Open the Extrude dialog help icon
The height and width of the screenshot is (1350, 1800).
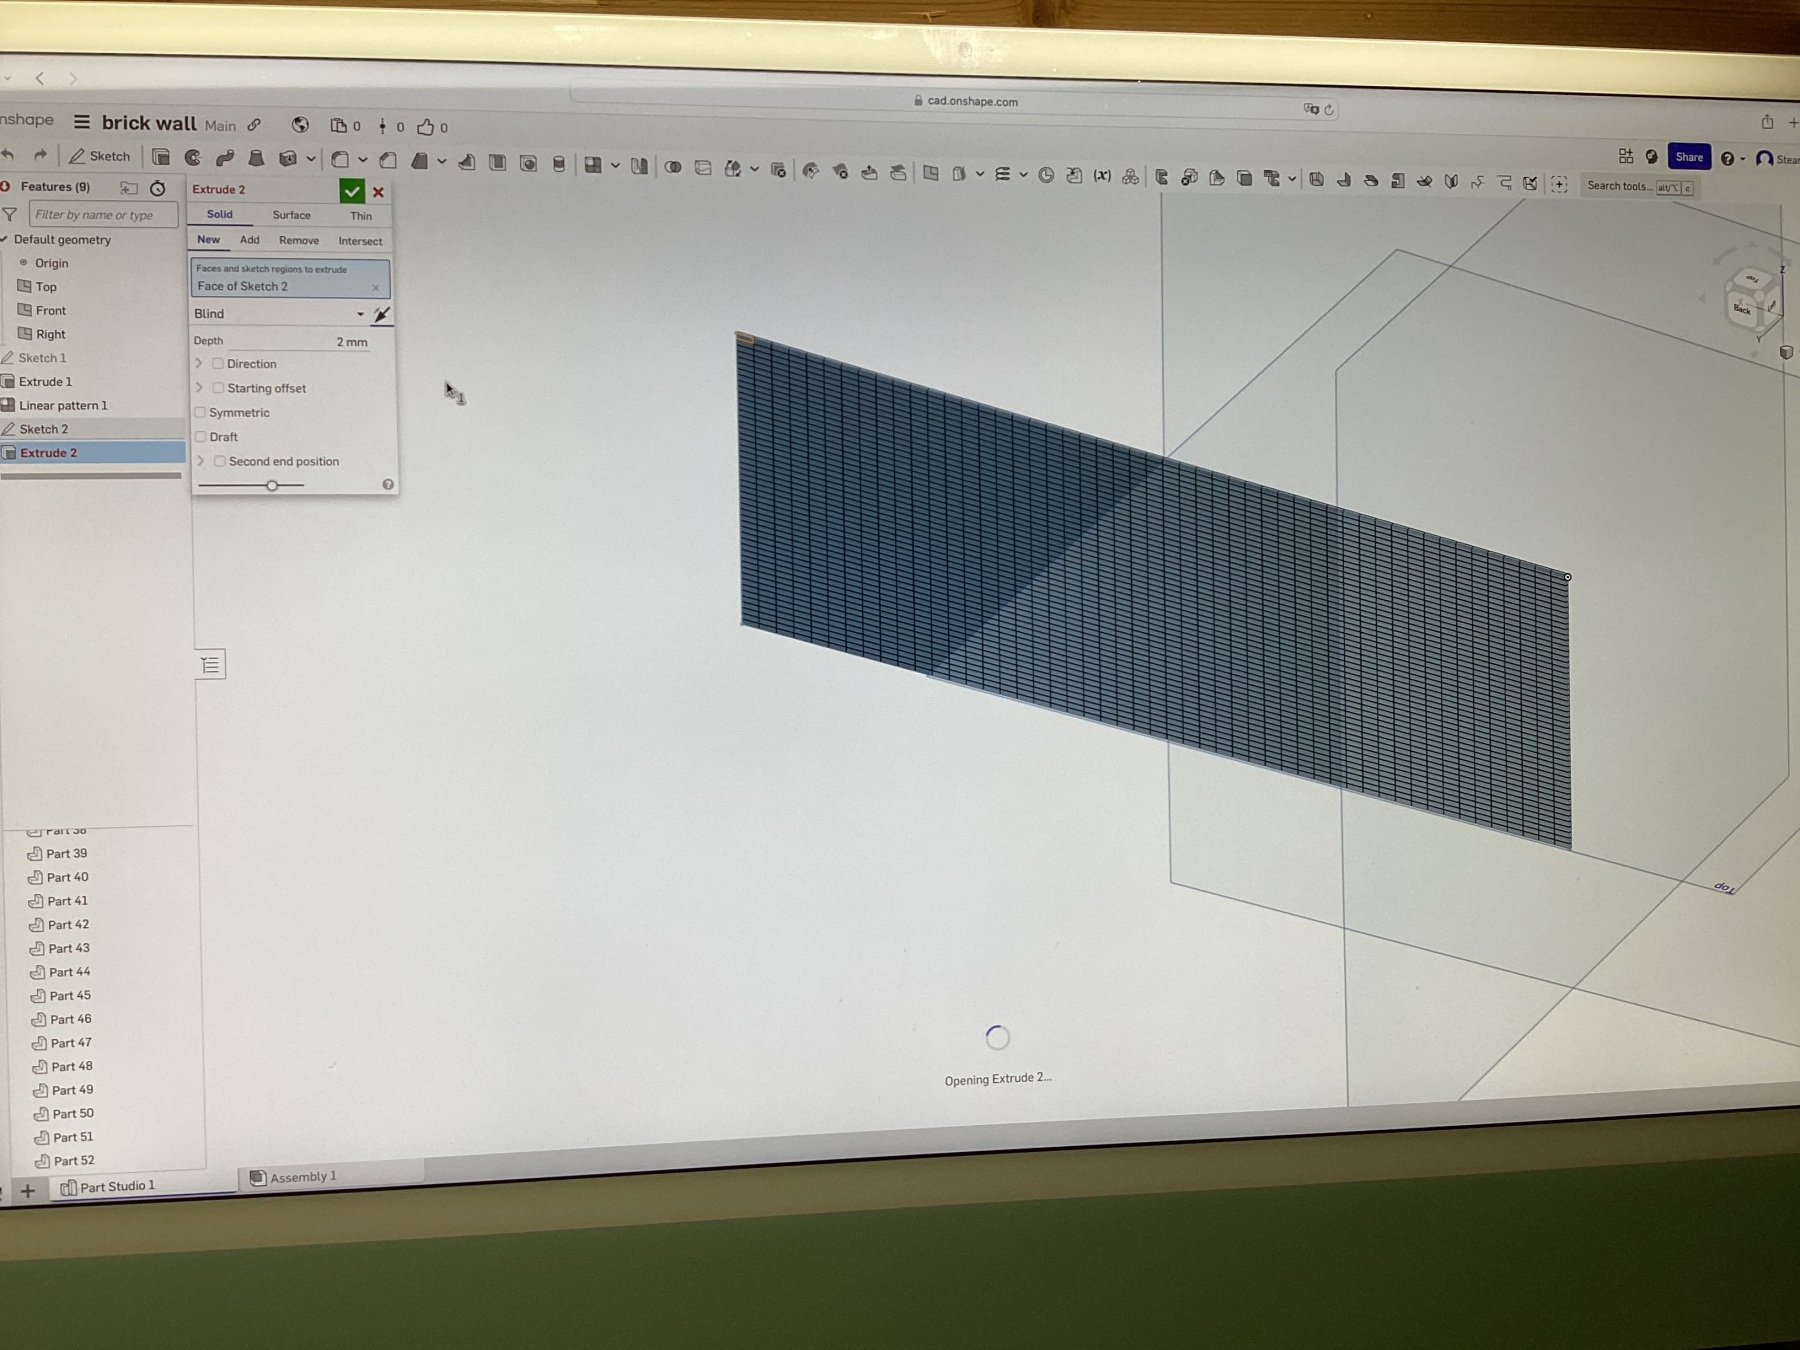[388, 485]
